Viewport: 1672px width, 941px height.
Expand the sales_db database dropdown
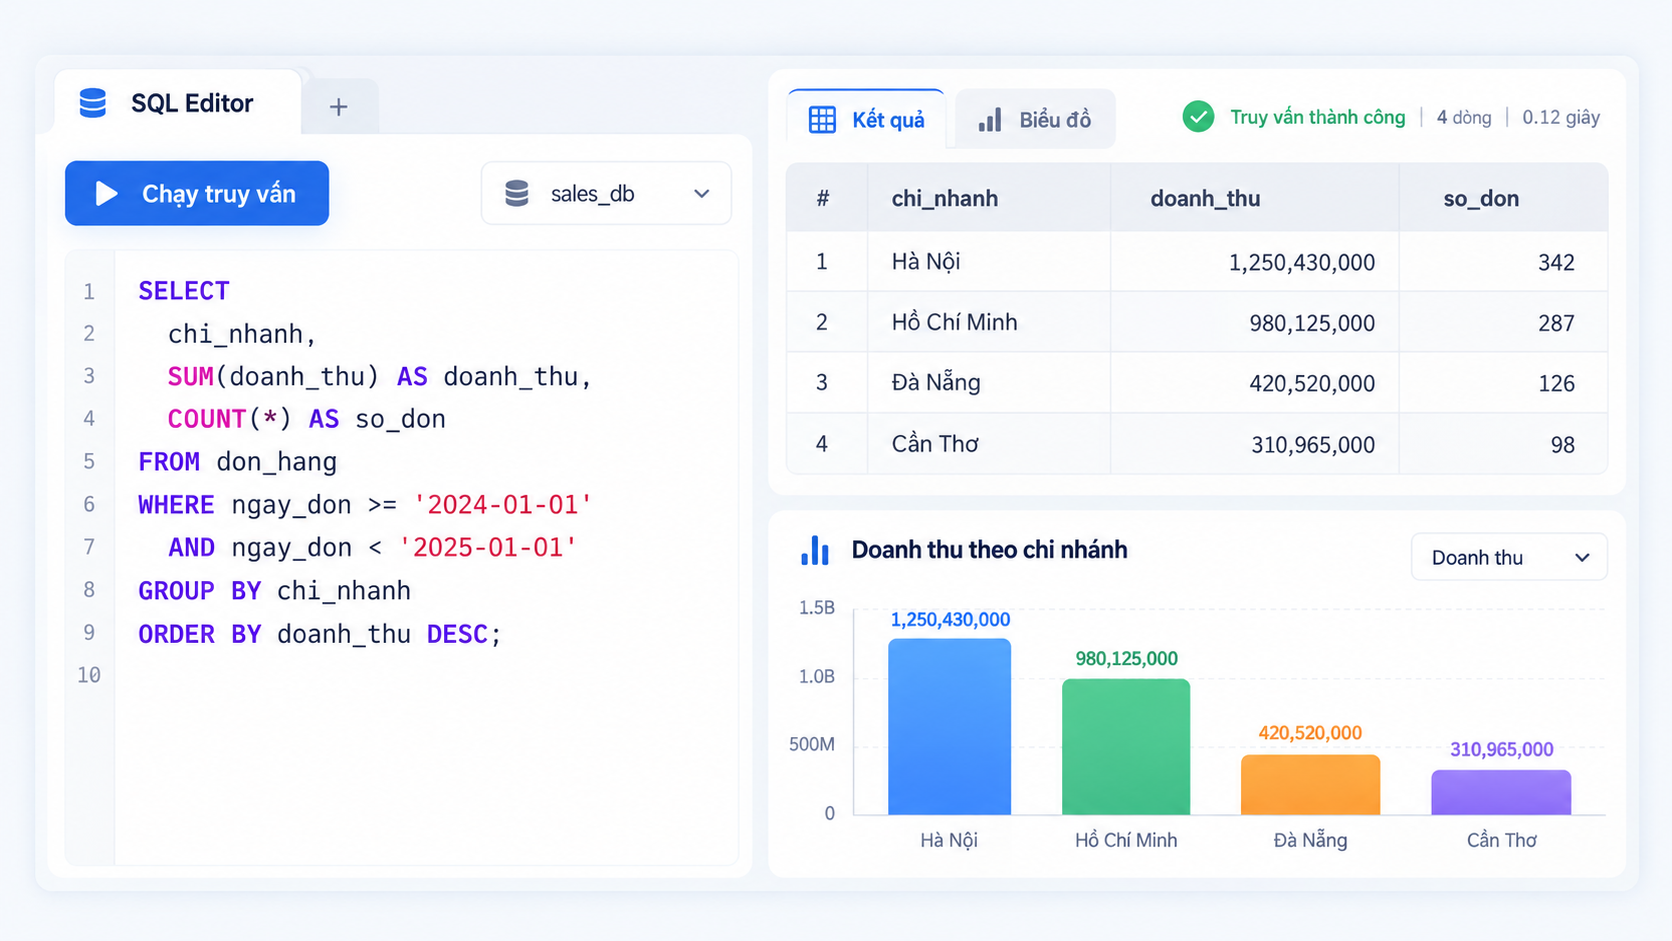point(606,193)
